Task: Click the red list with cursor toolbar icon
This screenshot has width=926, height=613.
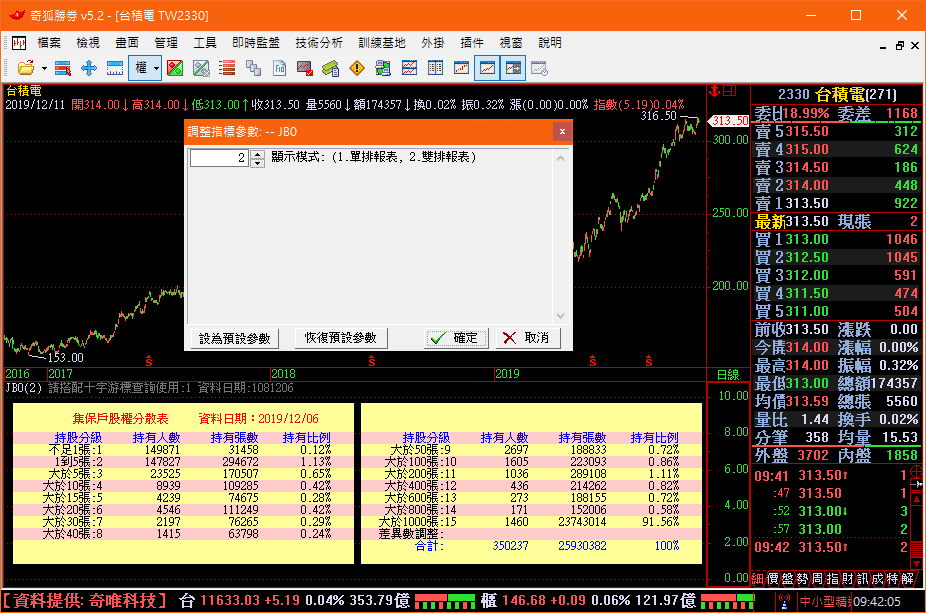Action: [x=63, y=68]
